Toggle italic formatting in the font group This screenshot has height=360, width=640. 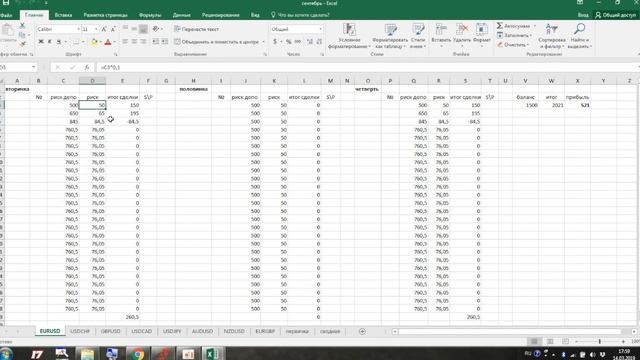click(x=50, y=42)
